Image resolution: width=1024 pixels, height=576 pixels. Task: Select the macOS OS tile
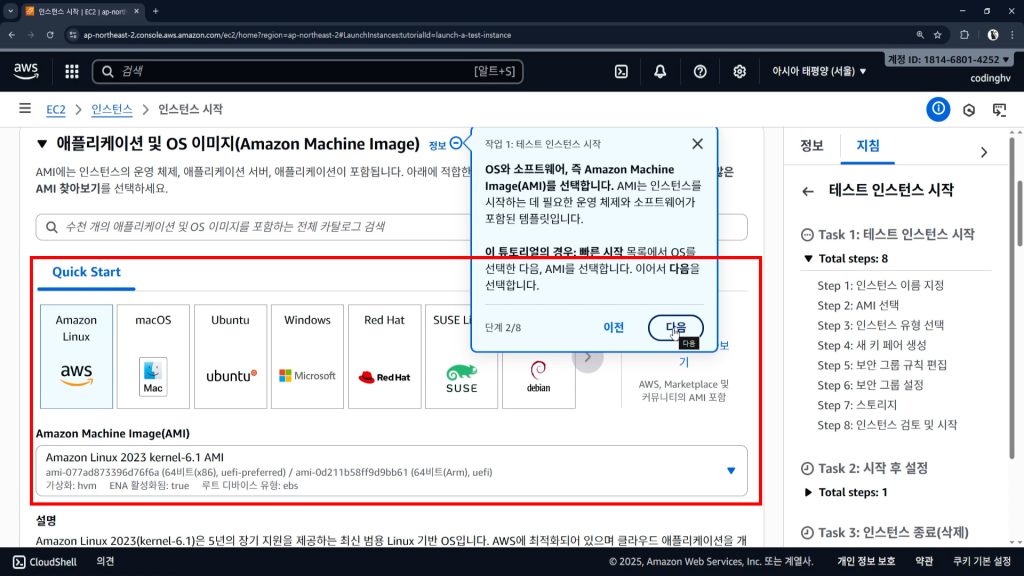click(x=153, y=357)
